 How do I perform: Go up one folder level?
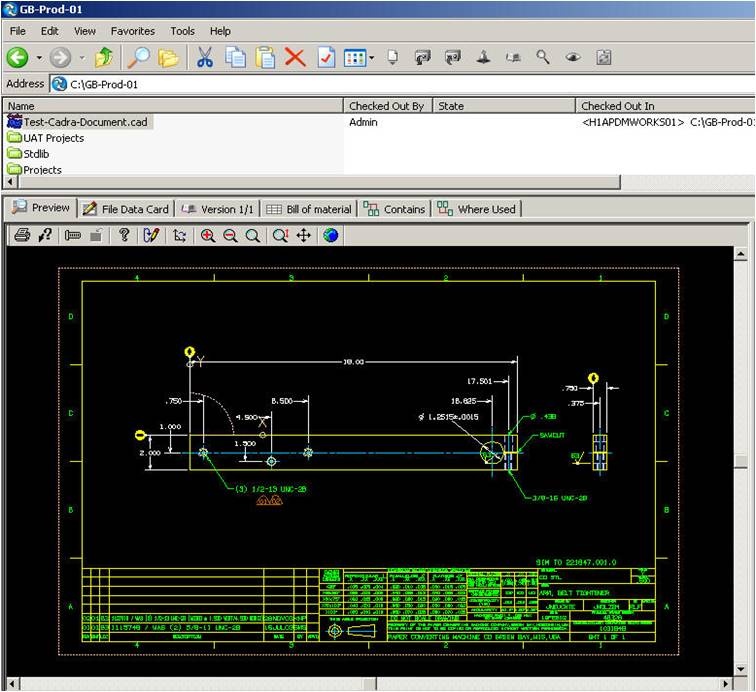click(x=104, y=57)
